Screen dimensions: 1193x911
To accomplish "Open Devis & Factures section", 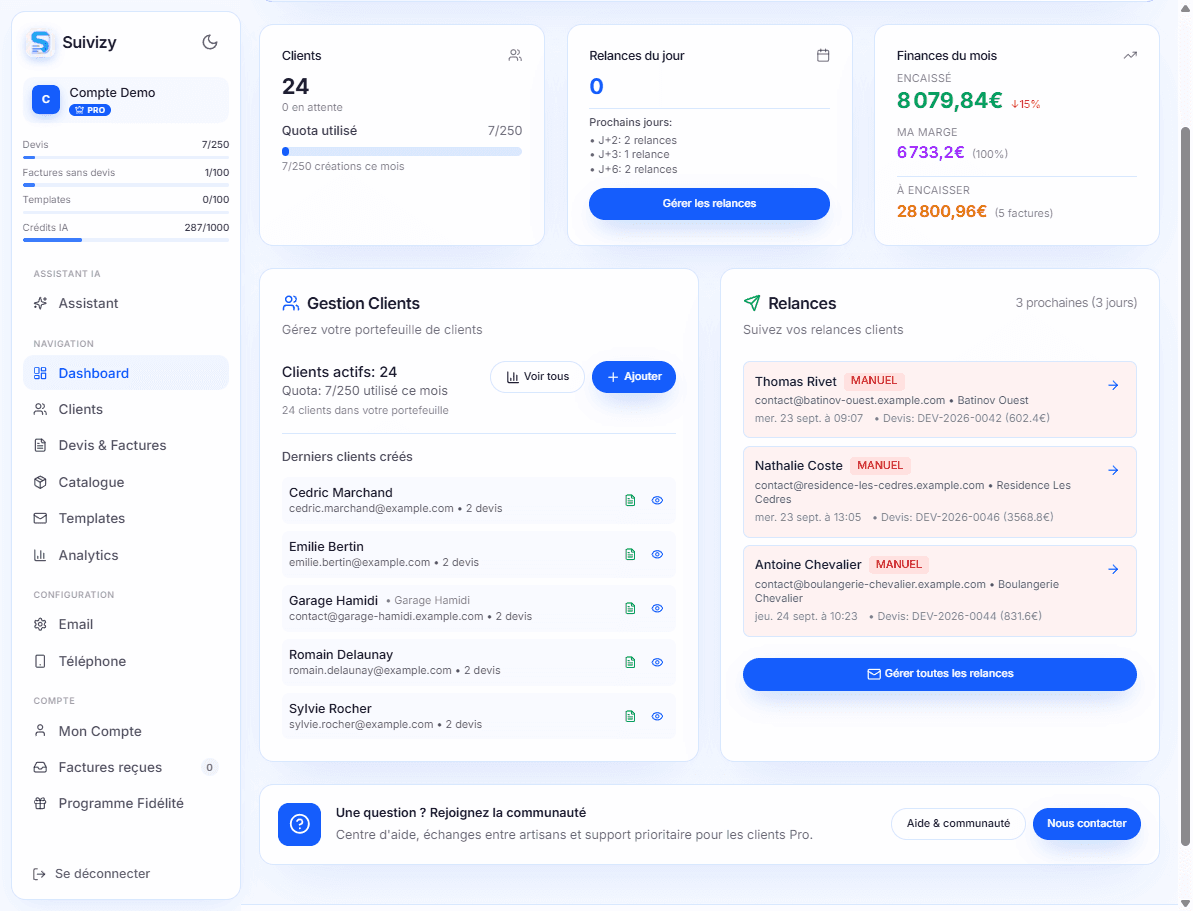I will click(126, 445).
